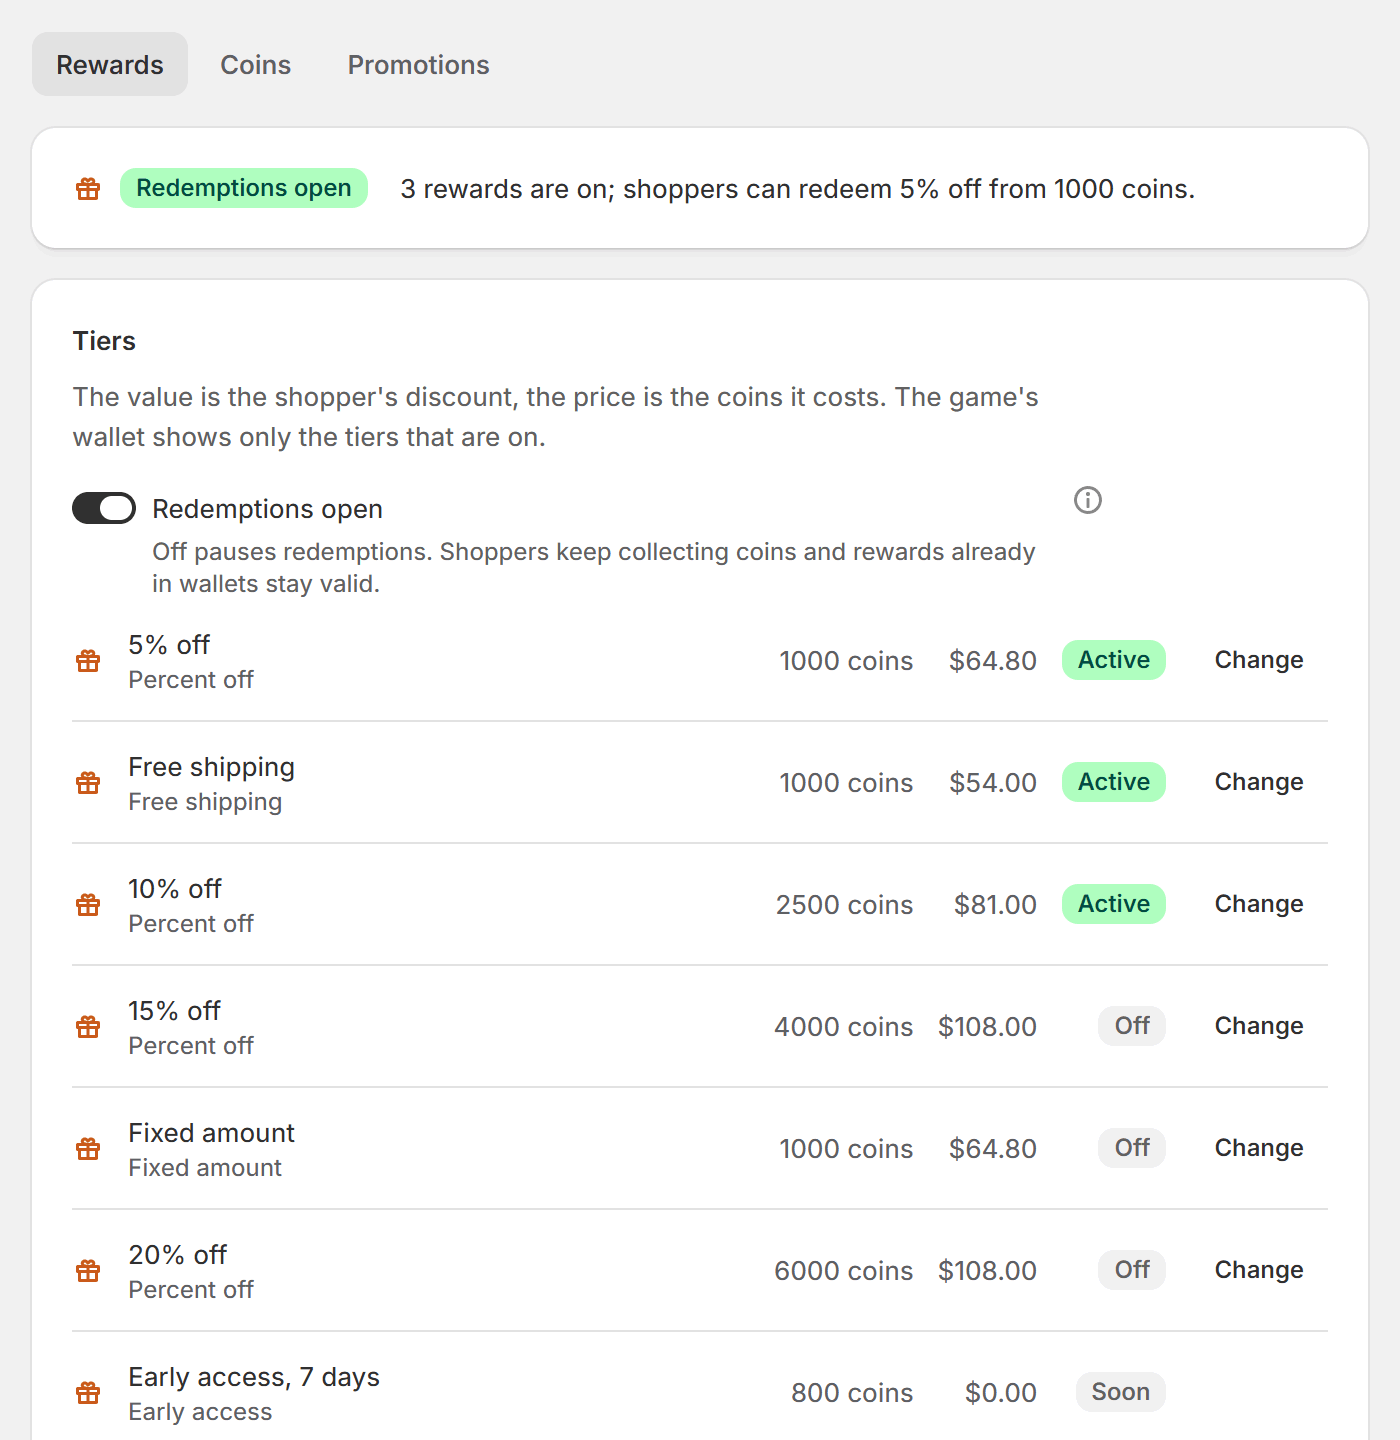1400x1440 pixels.
Task: Click the gift icon for 20% off tier
Action: coord(88,1271)
